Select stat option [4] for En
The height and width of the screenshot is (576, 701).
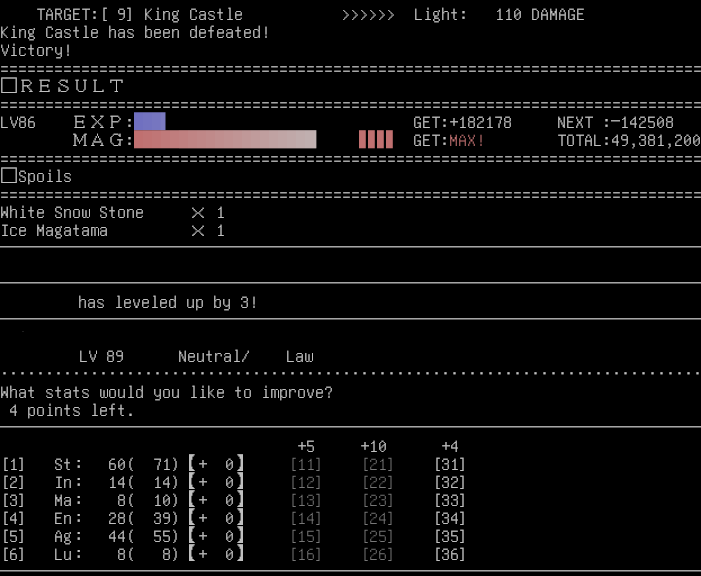point(13,518)
